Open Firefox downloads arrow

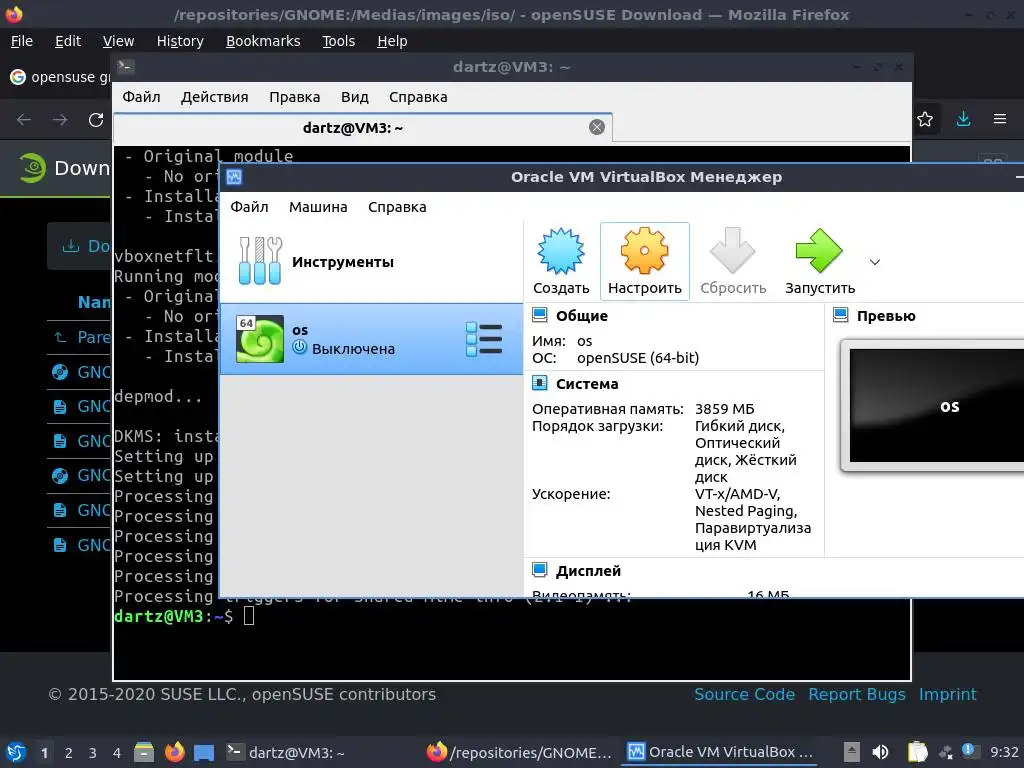963,120
